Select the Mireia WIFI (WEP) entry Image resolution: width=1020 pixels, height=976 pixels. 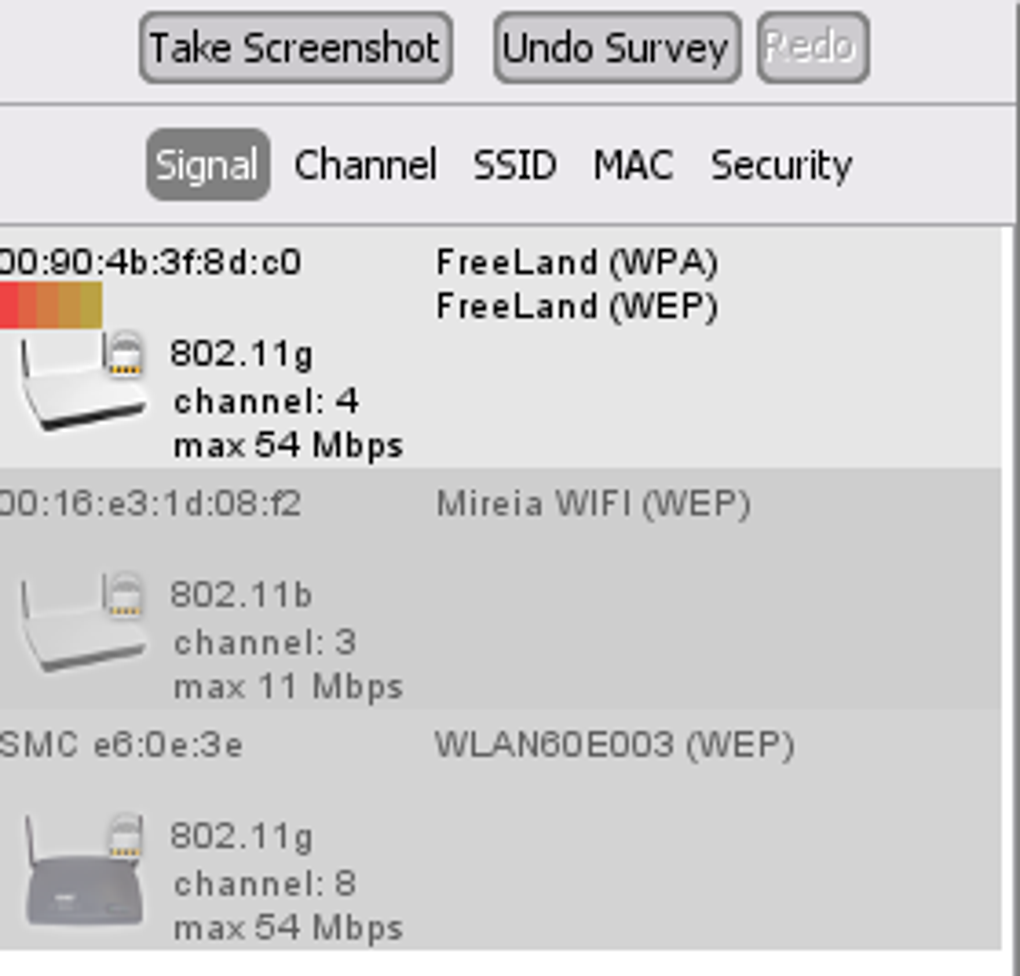pyautogui.click(x=593, y=504)
